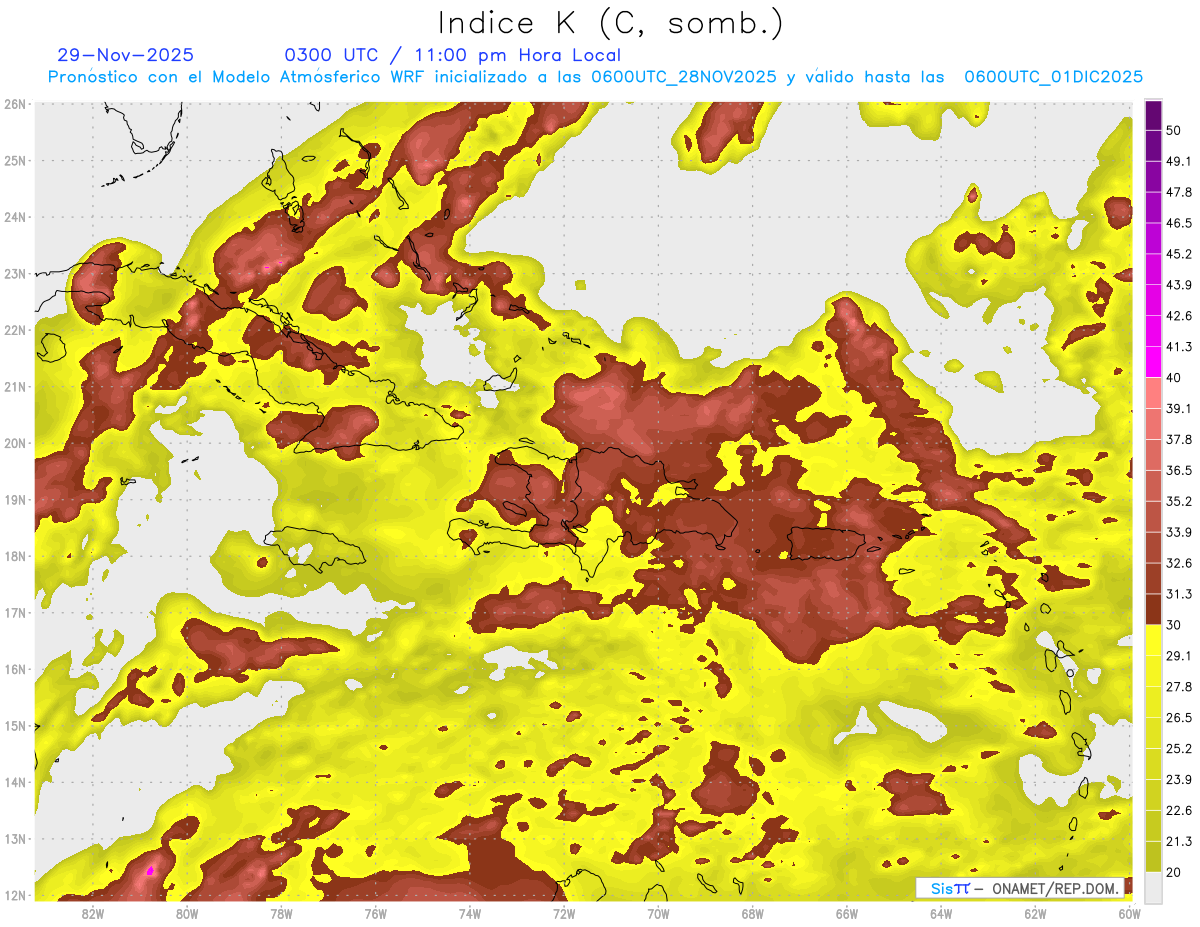Click the latitude label "24N"
Screen dimensions: 1200x927
point(16,217)
